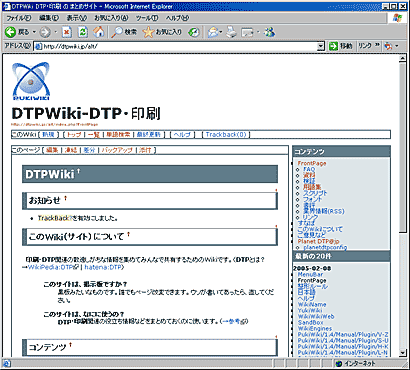
Task: Click トップ link in the wiki navigation bar
Action: click(x=74, y=134)
